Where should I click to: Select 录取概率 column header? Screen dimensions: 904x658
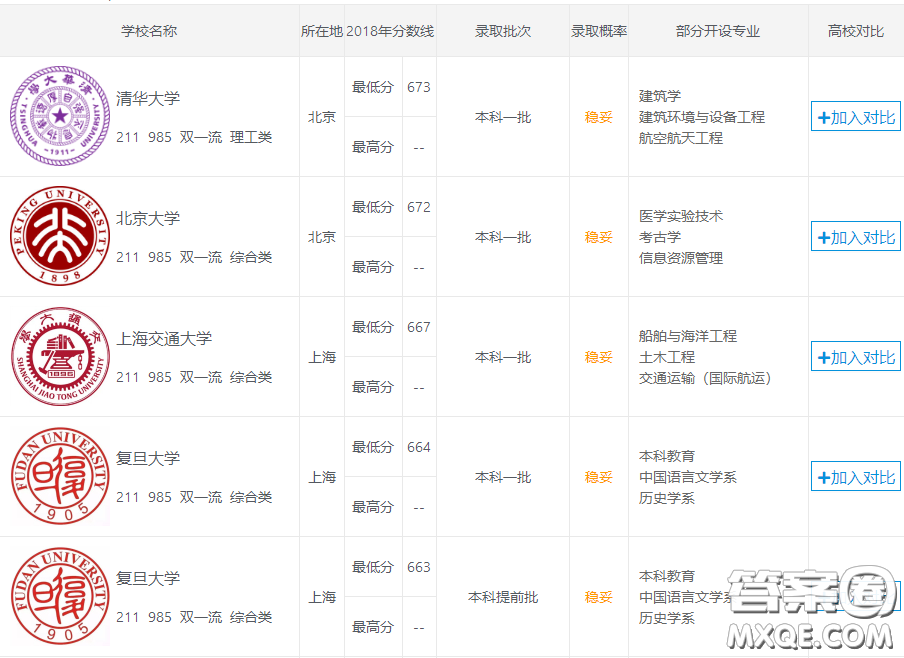599,31
